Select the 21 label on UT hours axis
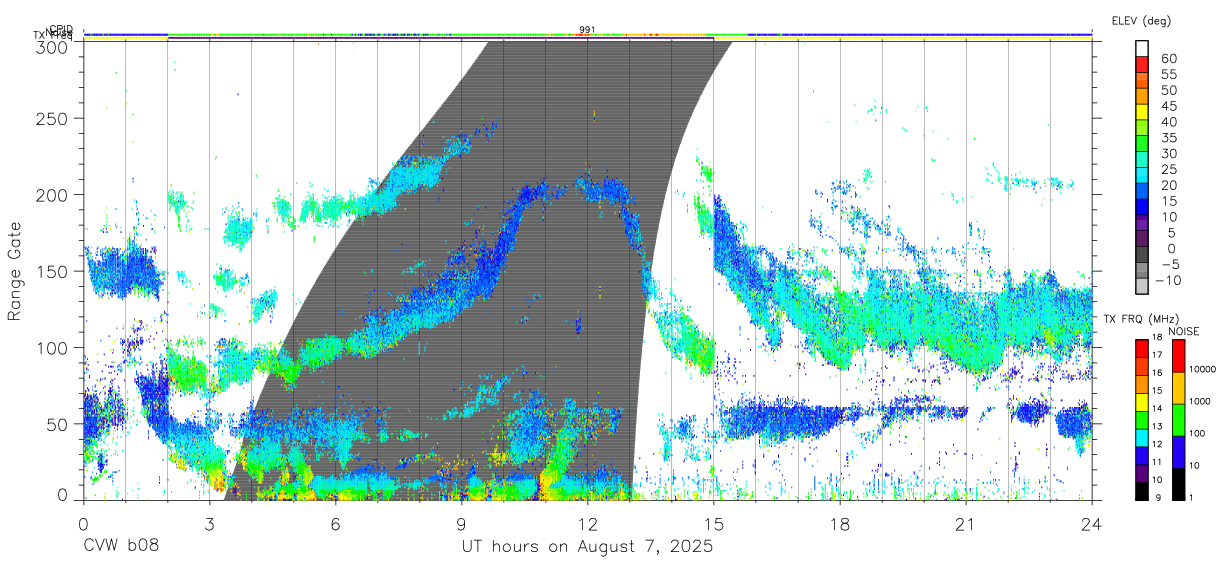The image size is (1228, 567). point(966,524)
